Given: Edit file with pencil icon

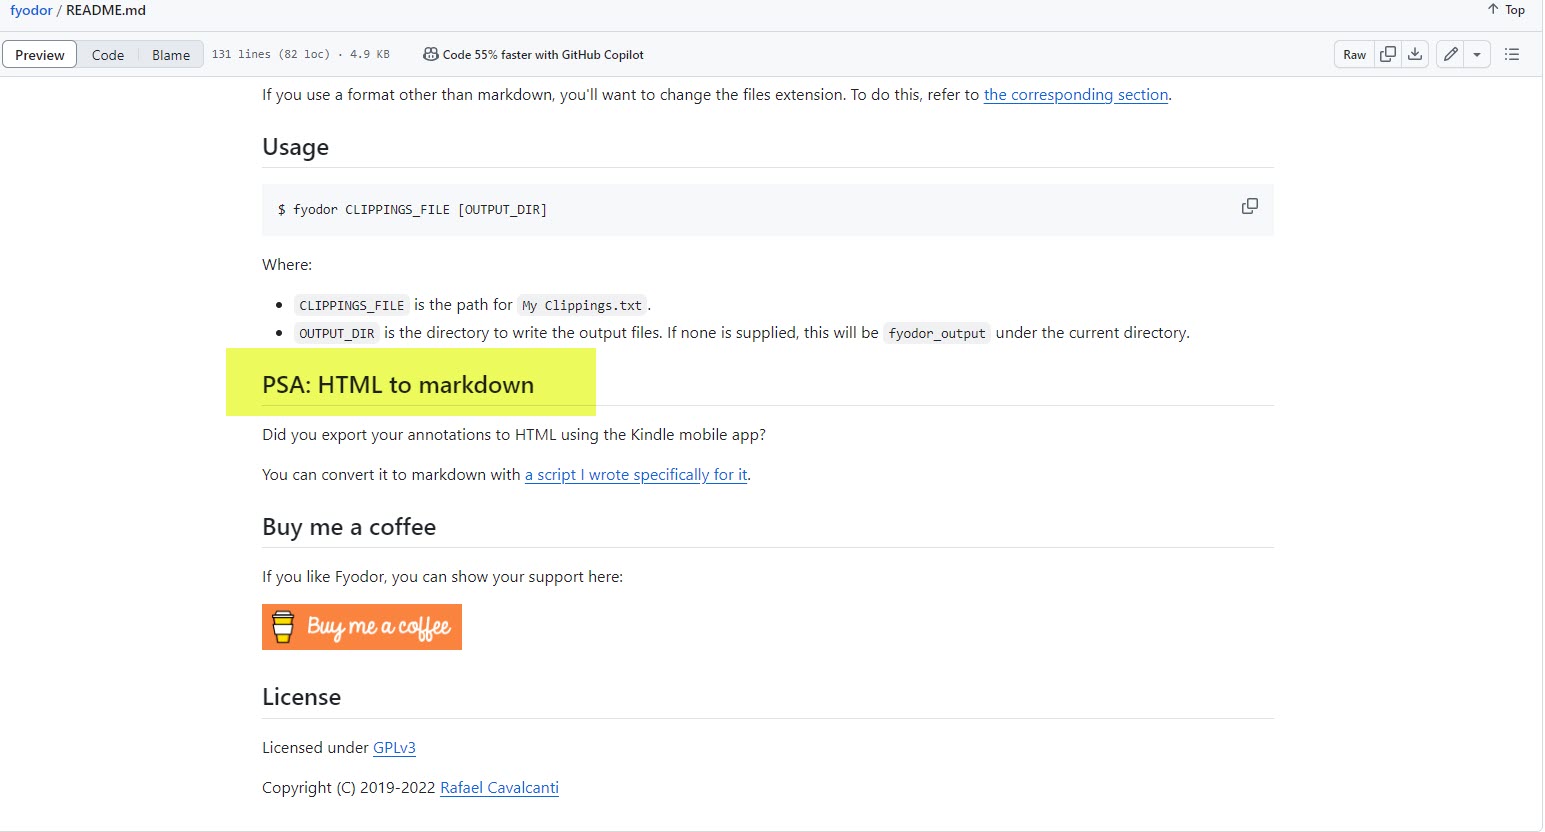Looking at the screenshot, I should click(1451, 55).
